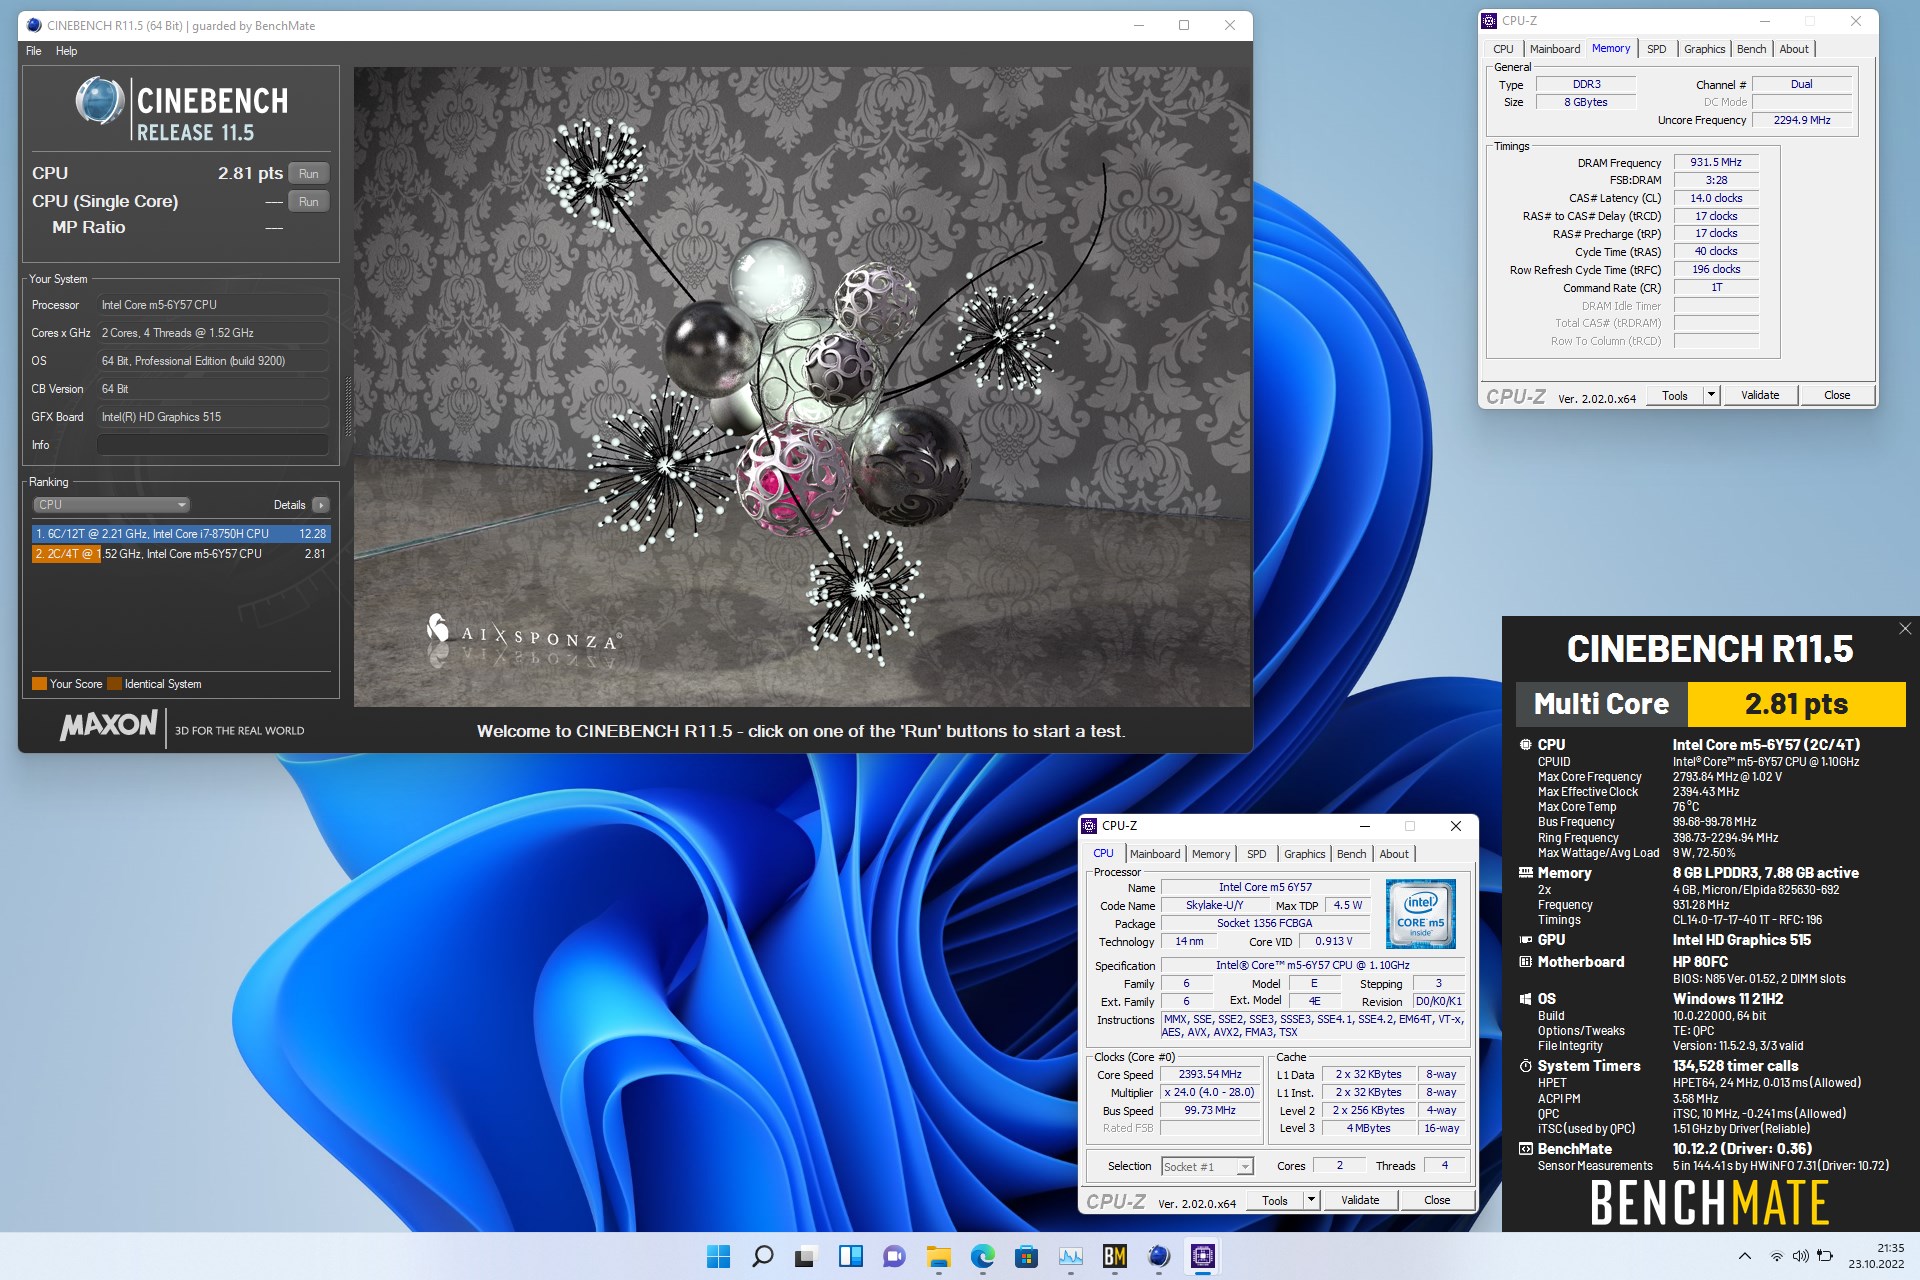Click the Intel Core m5 logo in CPU-Z
The height and width of the screenshot is (1280, 1920).
point(1420,914)
